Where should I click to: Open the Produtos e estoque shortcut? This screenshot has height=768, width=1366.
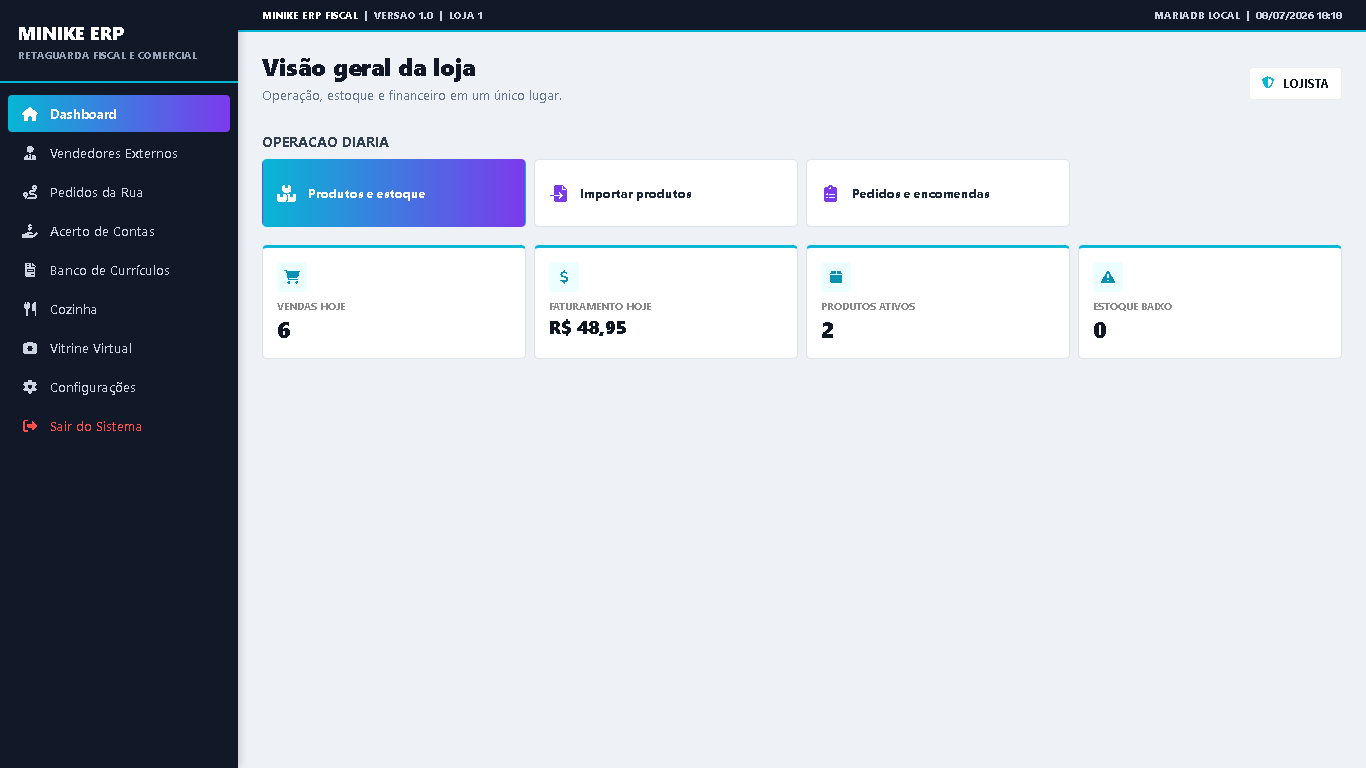pyautogui.click(x=394, y=193)
